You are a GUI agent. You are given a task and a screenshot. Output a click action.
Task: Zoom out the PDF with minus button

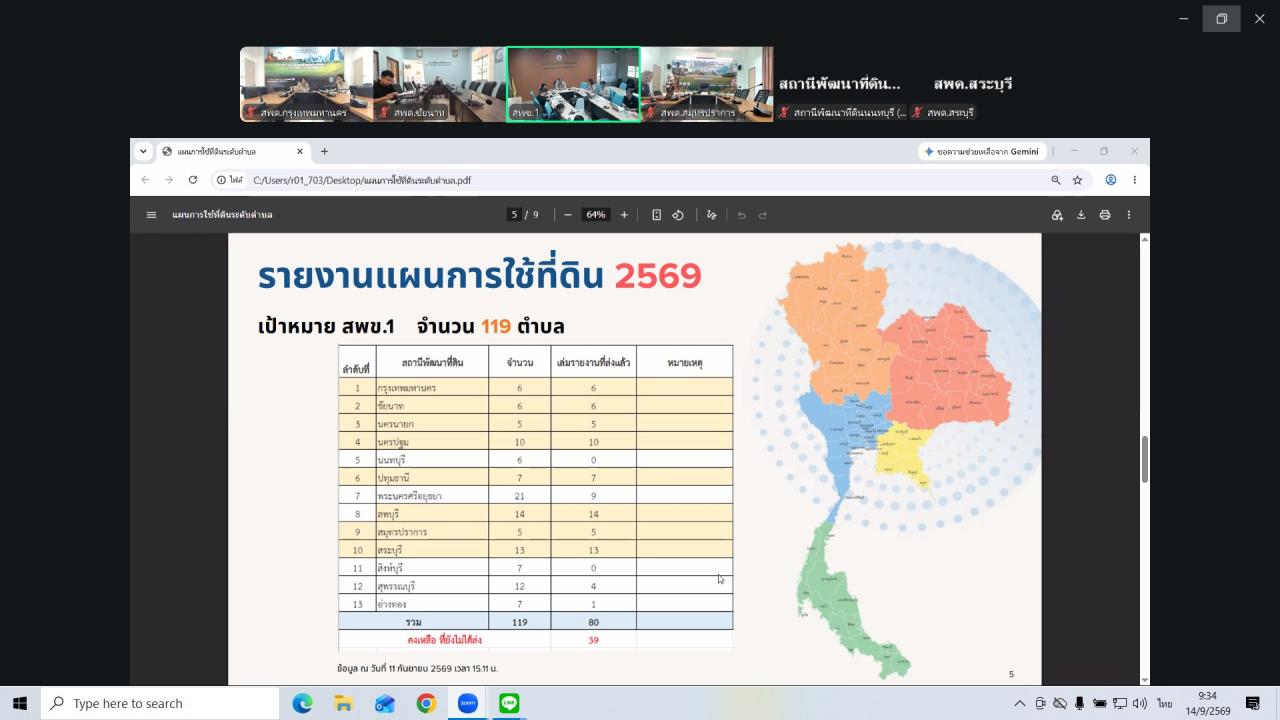tap(568, 215)
